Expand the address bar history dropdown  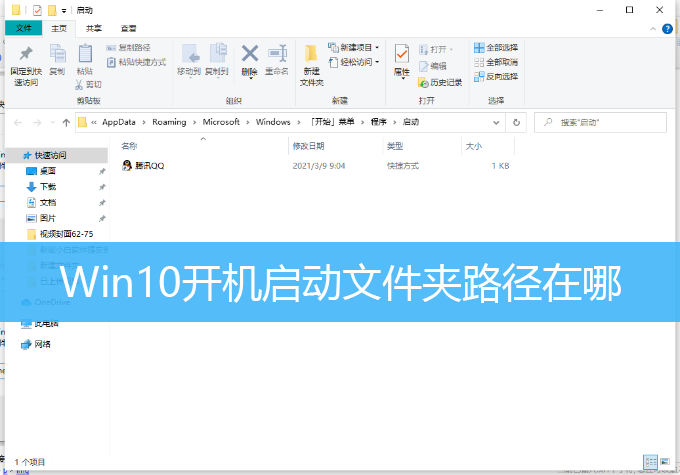(496, 123)
